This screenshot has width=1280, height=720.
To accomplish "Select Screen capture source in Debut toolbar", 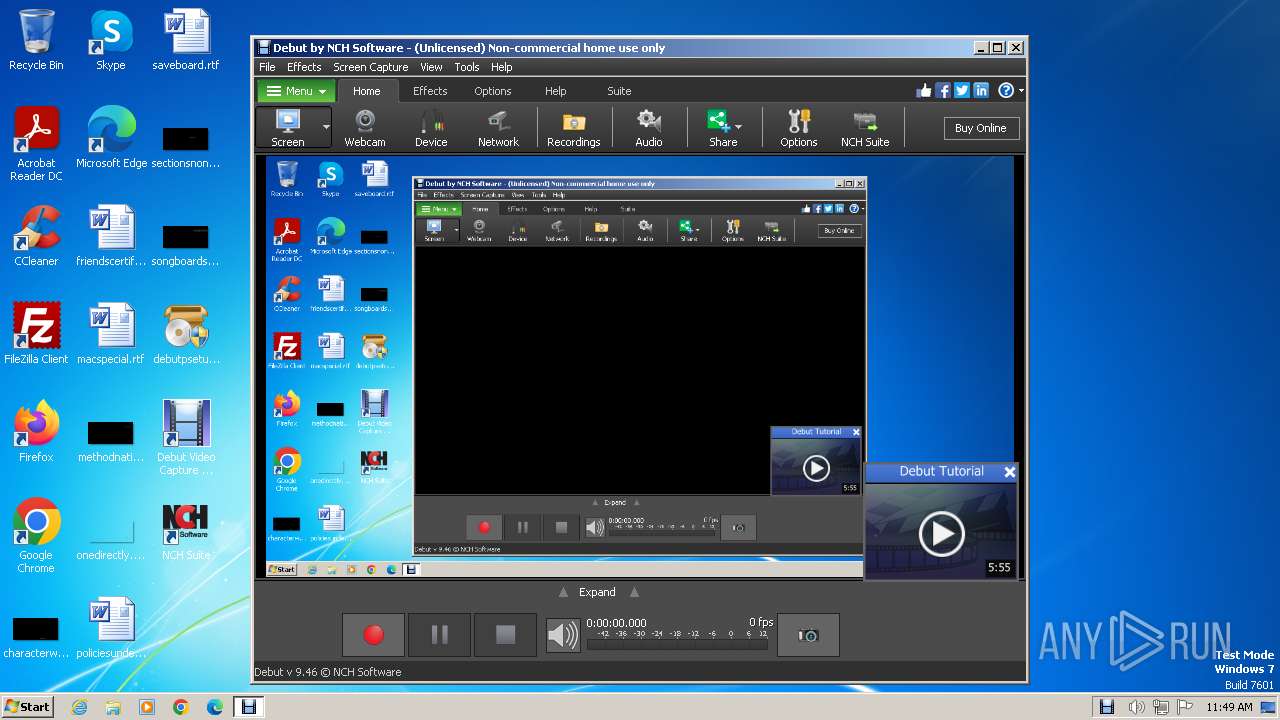I will tap(288, 128).
